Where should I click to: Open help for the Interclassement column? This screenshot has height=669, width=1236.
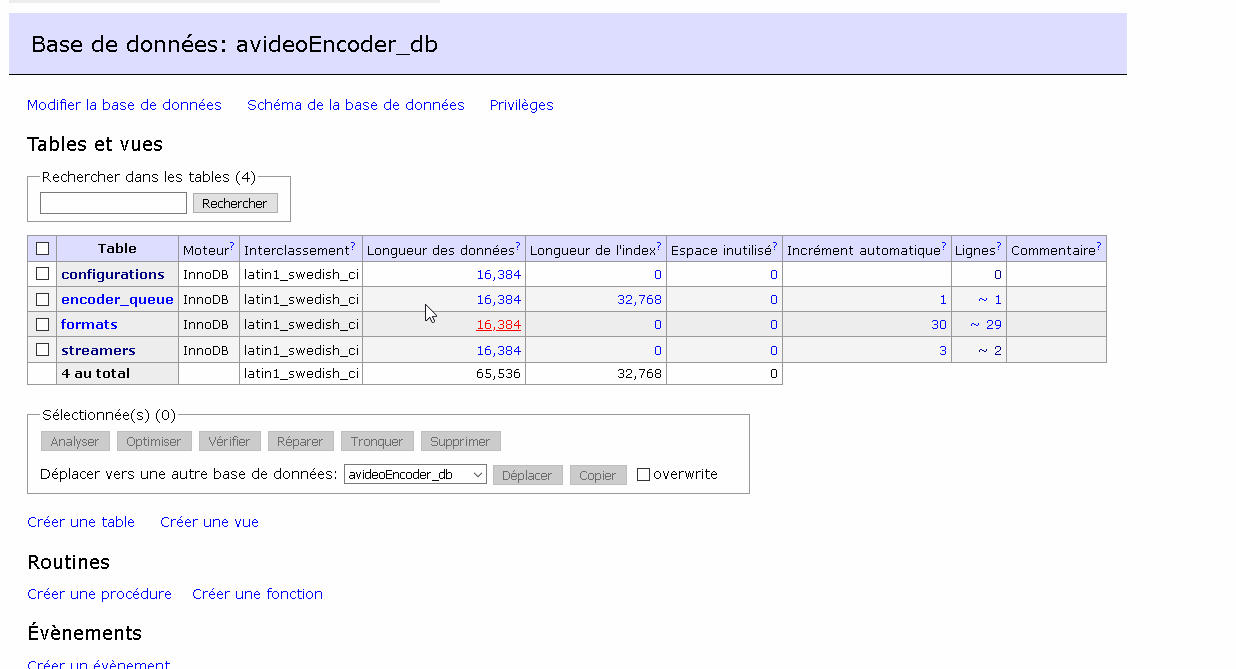point(352,243)
